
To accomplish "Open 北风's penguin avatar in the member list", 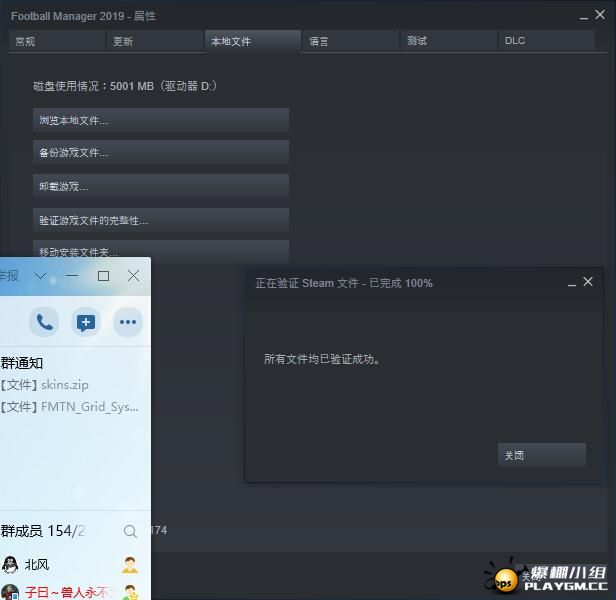I will (x=10, y=565).
